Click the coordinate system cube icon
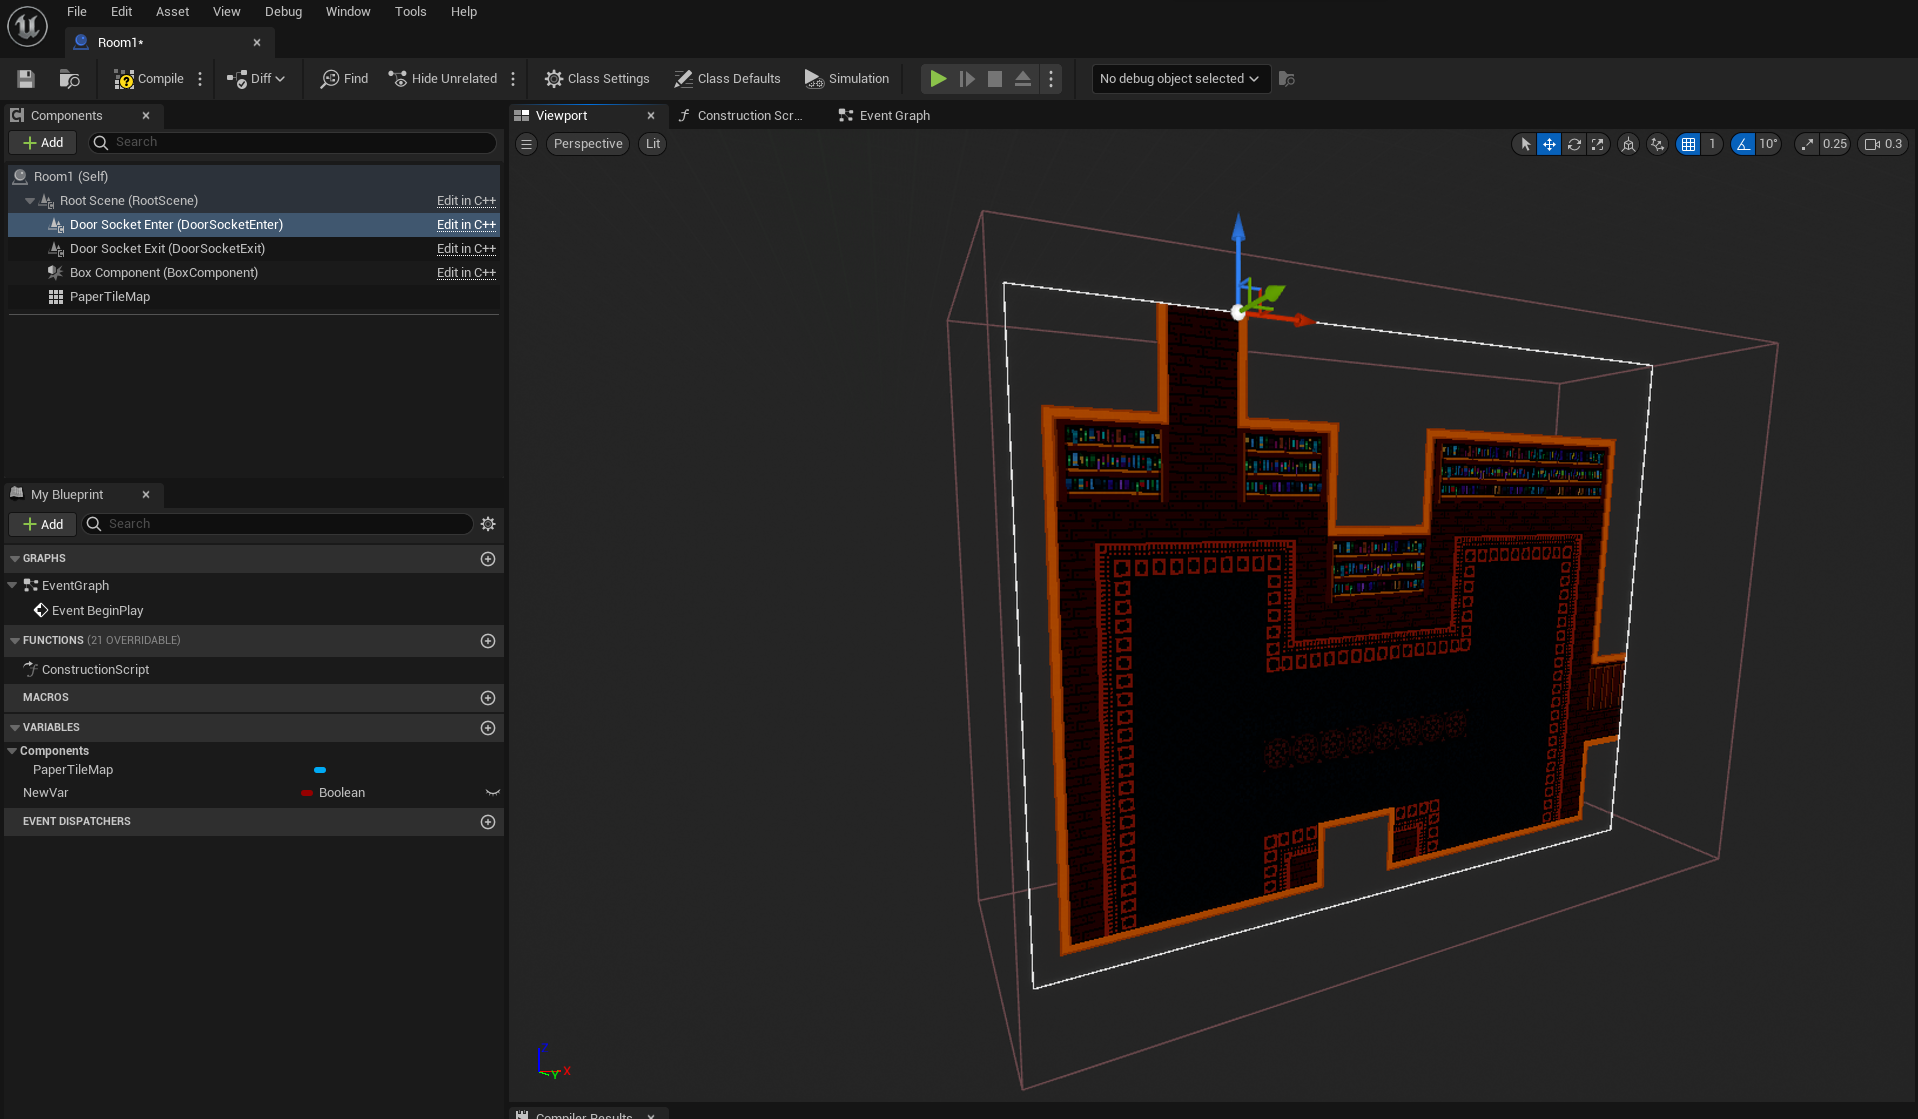The image size is (1918, 1119). (1628, 144)
